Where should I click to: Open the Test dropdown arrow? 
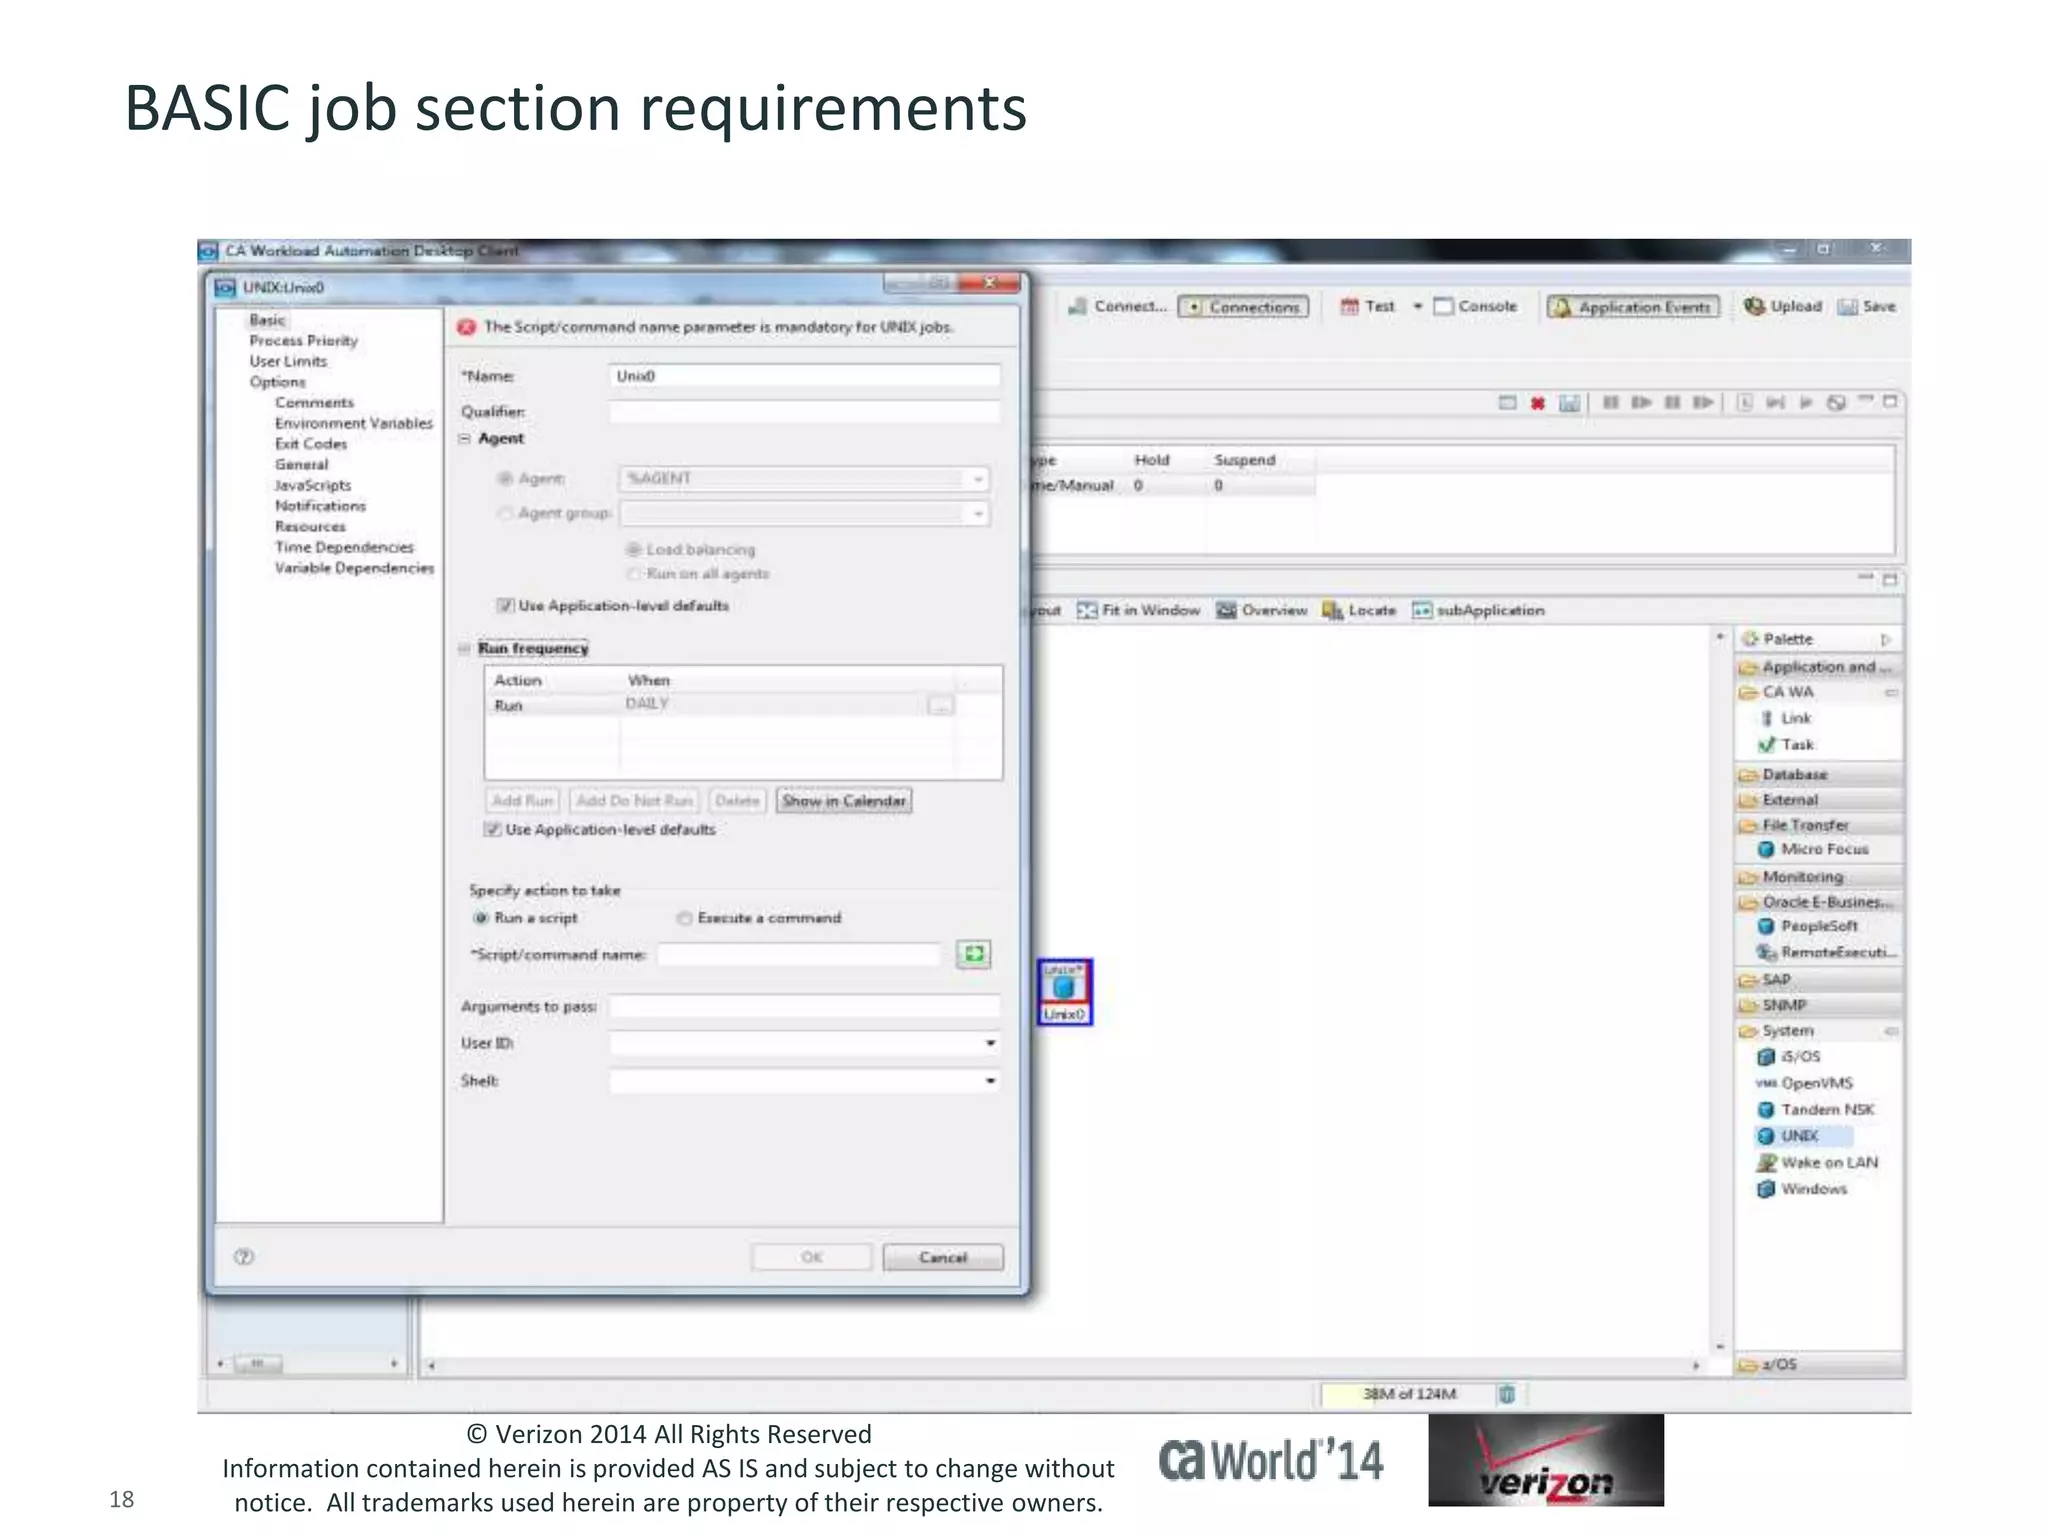pyautogui.click(x=1417, y=306)
